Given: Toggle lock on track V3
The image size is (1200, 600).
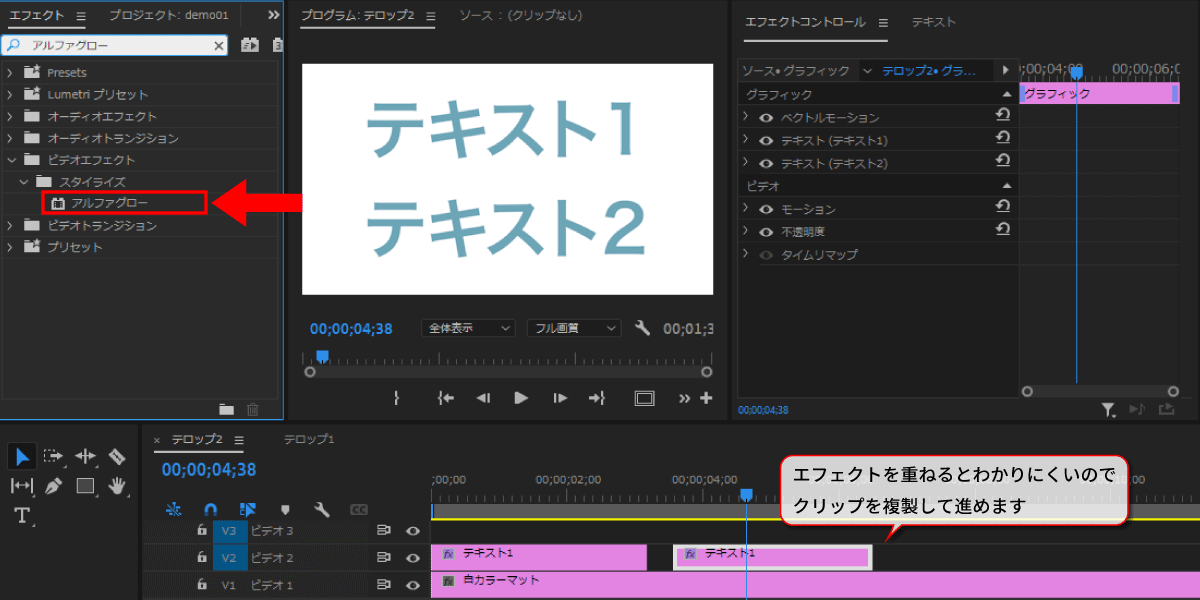Looking at the screenshot, I should tap(201, 531).
